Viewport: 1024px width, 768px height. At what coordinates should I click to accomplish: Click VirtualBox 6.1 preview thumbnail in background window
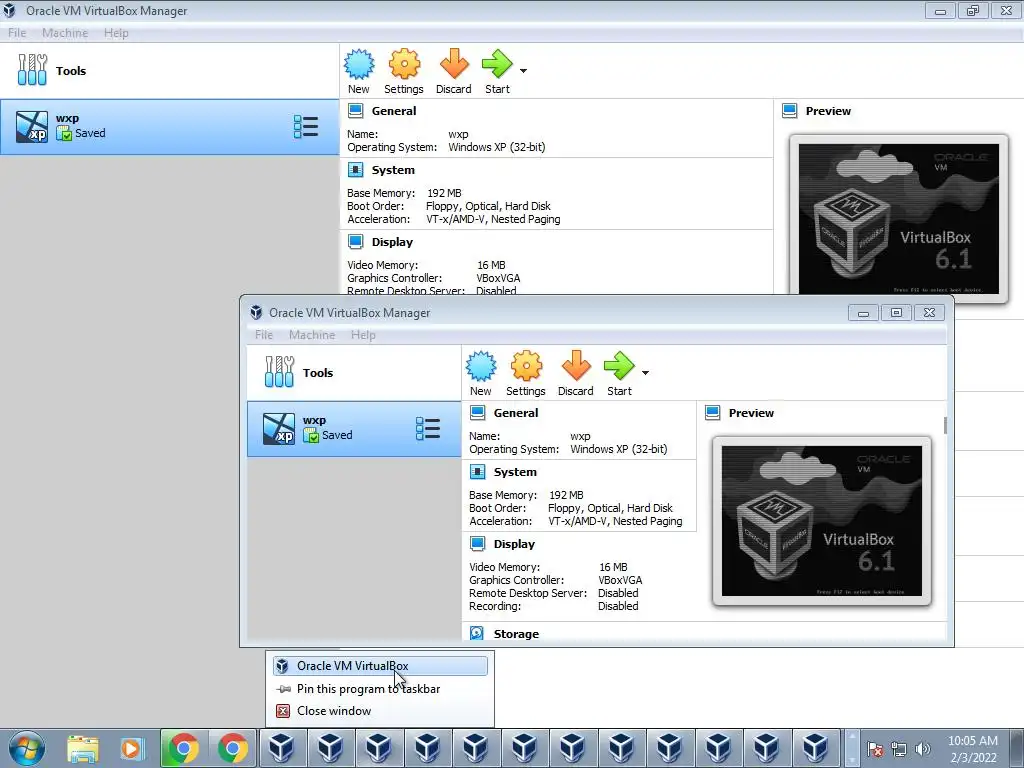899,219
